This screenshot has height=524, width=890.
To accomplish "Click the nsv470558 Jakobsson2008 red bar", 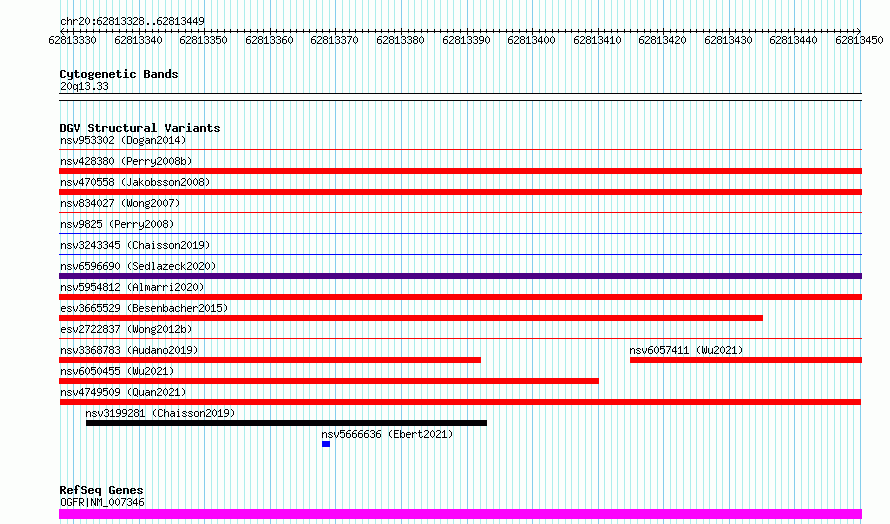I will tap(460, 192).
